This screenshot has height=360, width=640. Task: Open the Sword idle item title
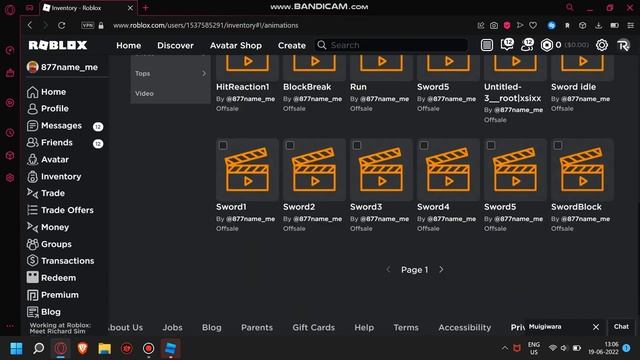point(573,87)
